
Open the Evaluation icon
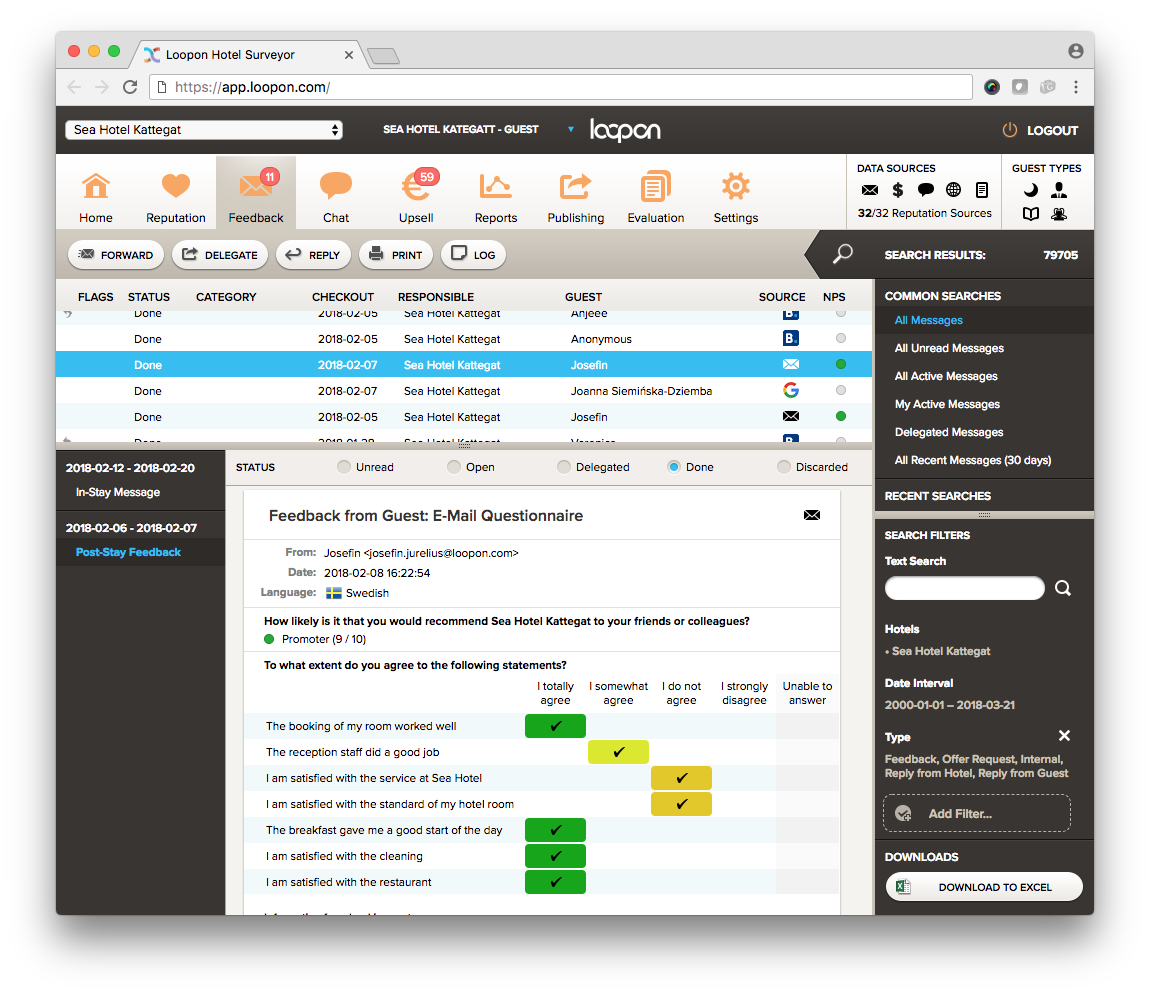pos(656,187)
